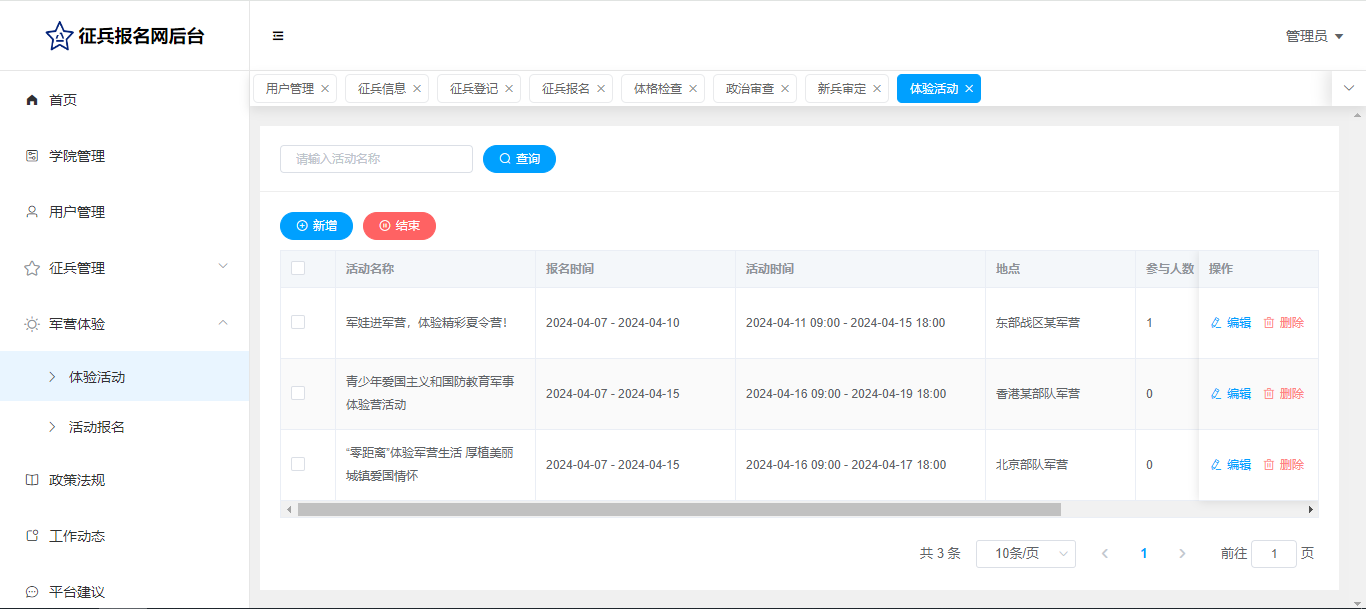Viewport: 1366px width, 609px height.
Task: Click the book icon for 政策法规
Action: [x=32, y=480]
